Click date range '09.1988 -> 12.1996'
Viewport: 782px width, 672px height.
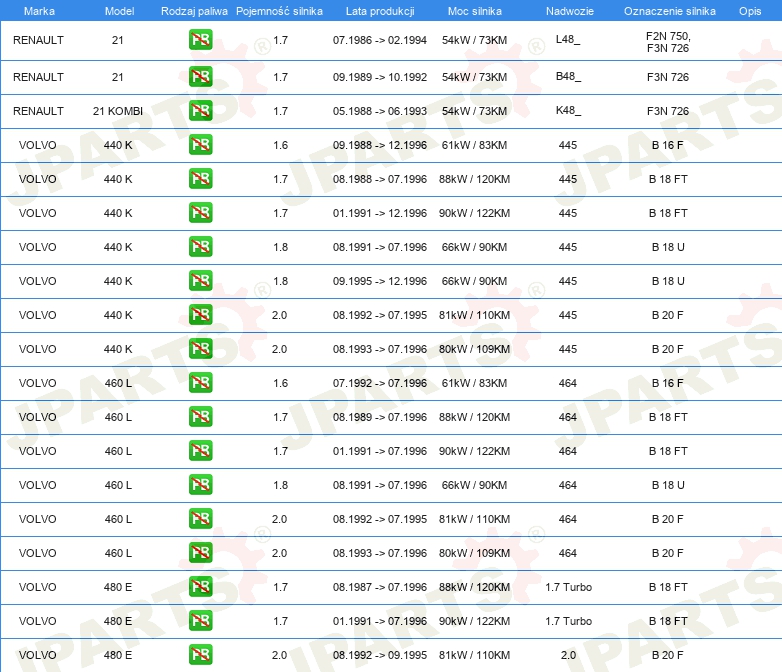click(380, 145)
